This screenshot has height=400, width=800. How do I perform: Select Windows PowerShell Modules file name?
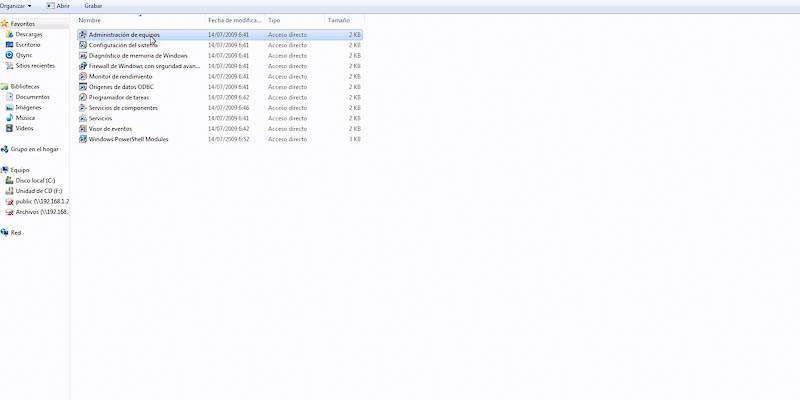(x=129, y=139)
